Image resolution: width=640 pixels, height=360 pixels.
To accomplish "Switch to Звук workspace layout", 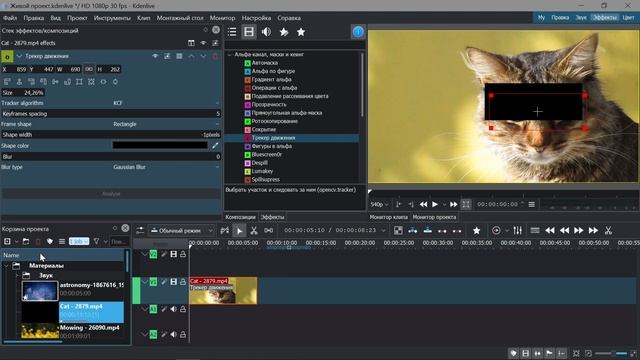I will click(x=581, y=18).
